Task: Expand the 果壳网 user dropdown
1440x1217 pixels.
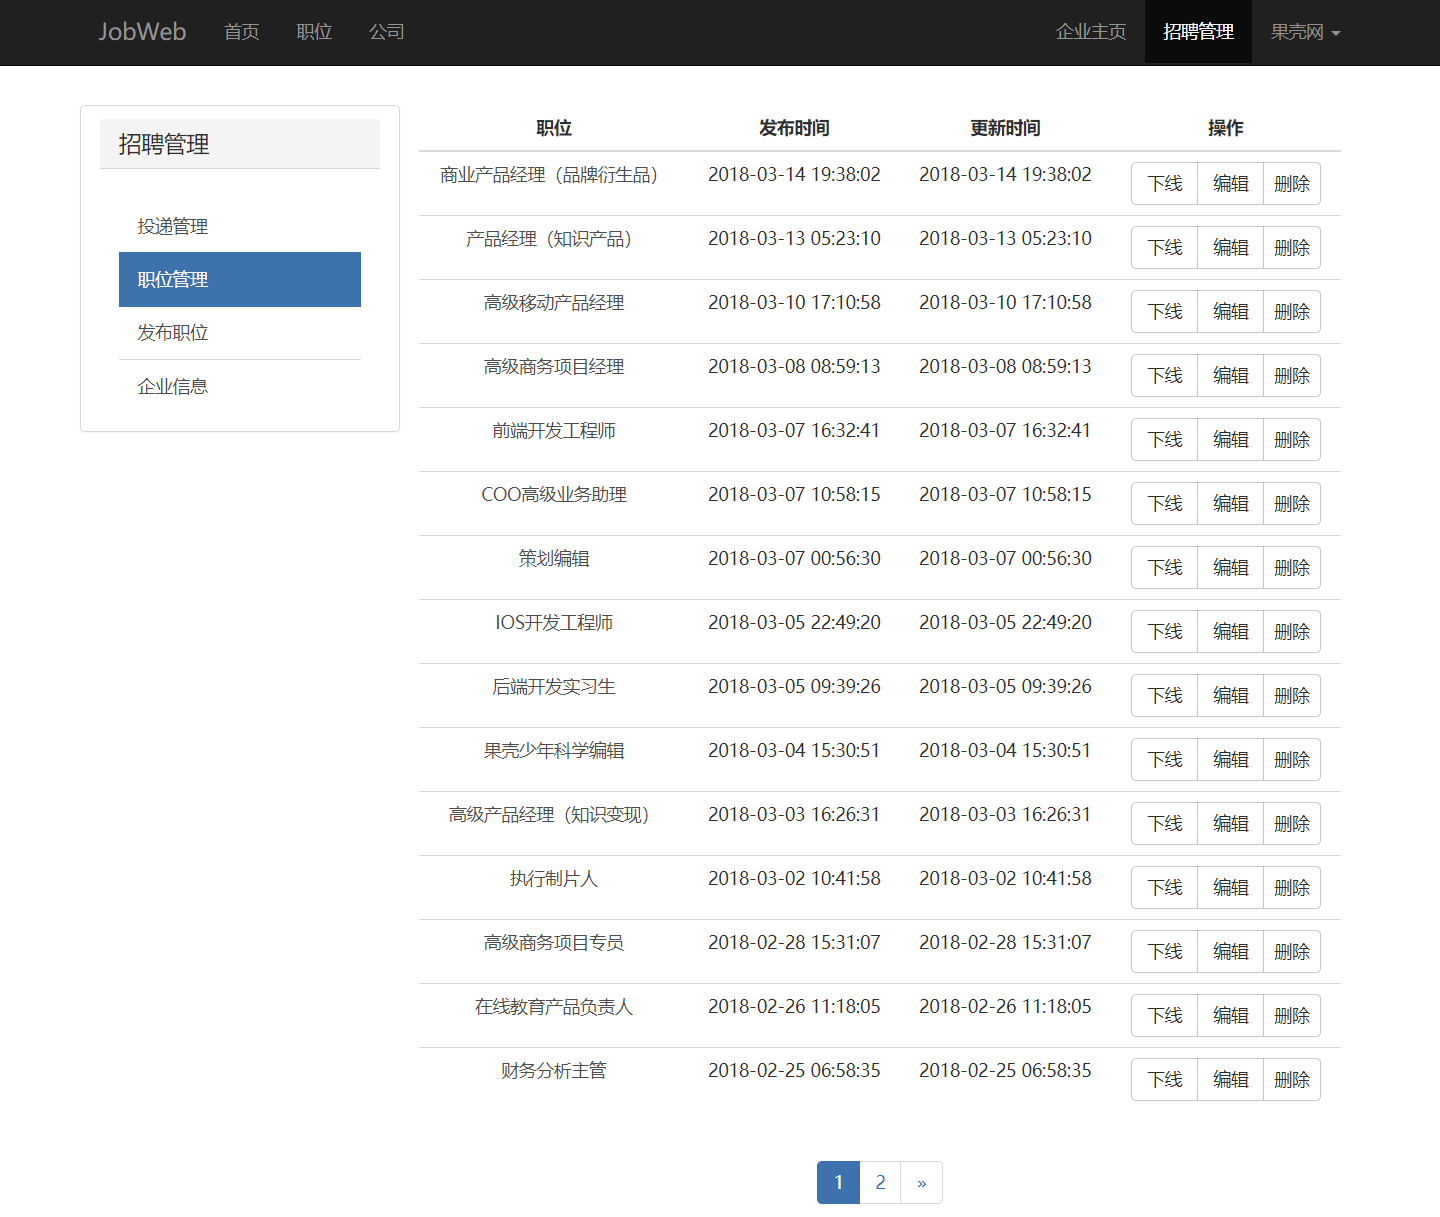Action: [1305, 32]
